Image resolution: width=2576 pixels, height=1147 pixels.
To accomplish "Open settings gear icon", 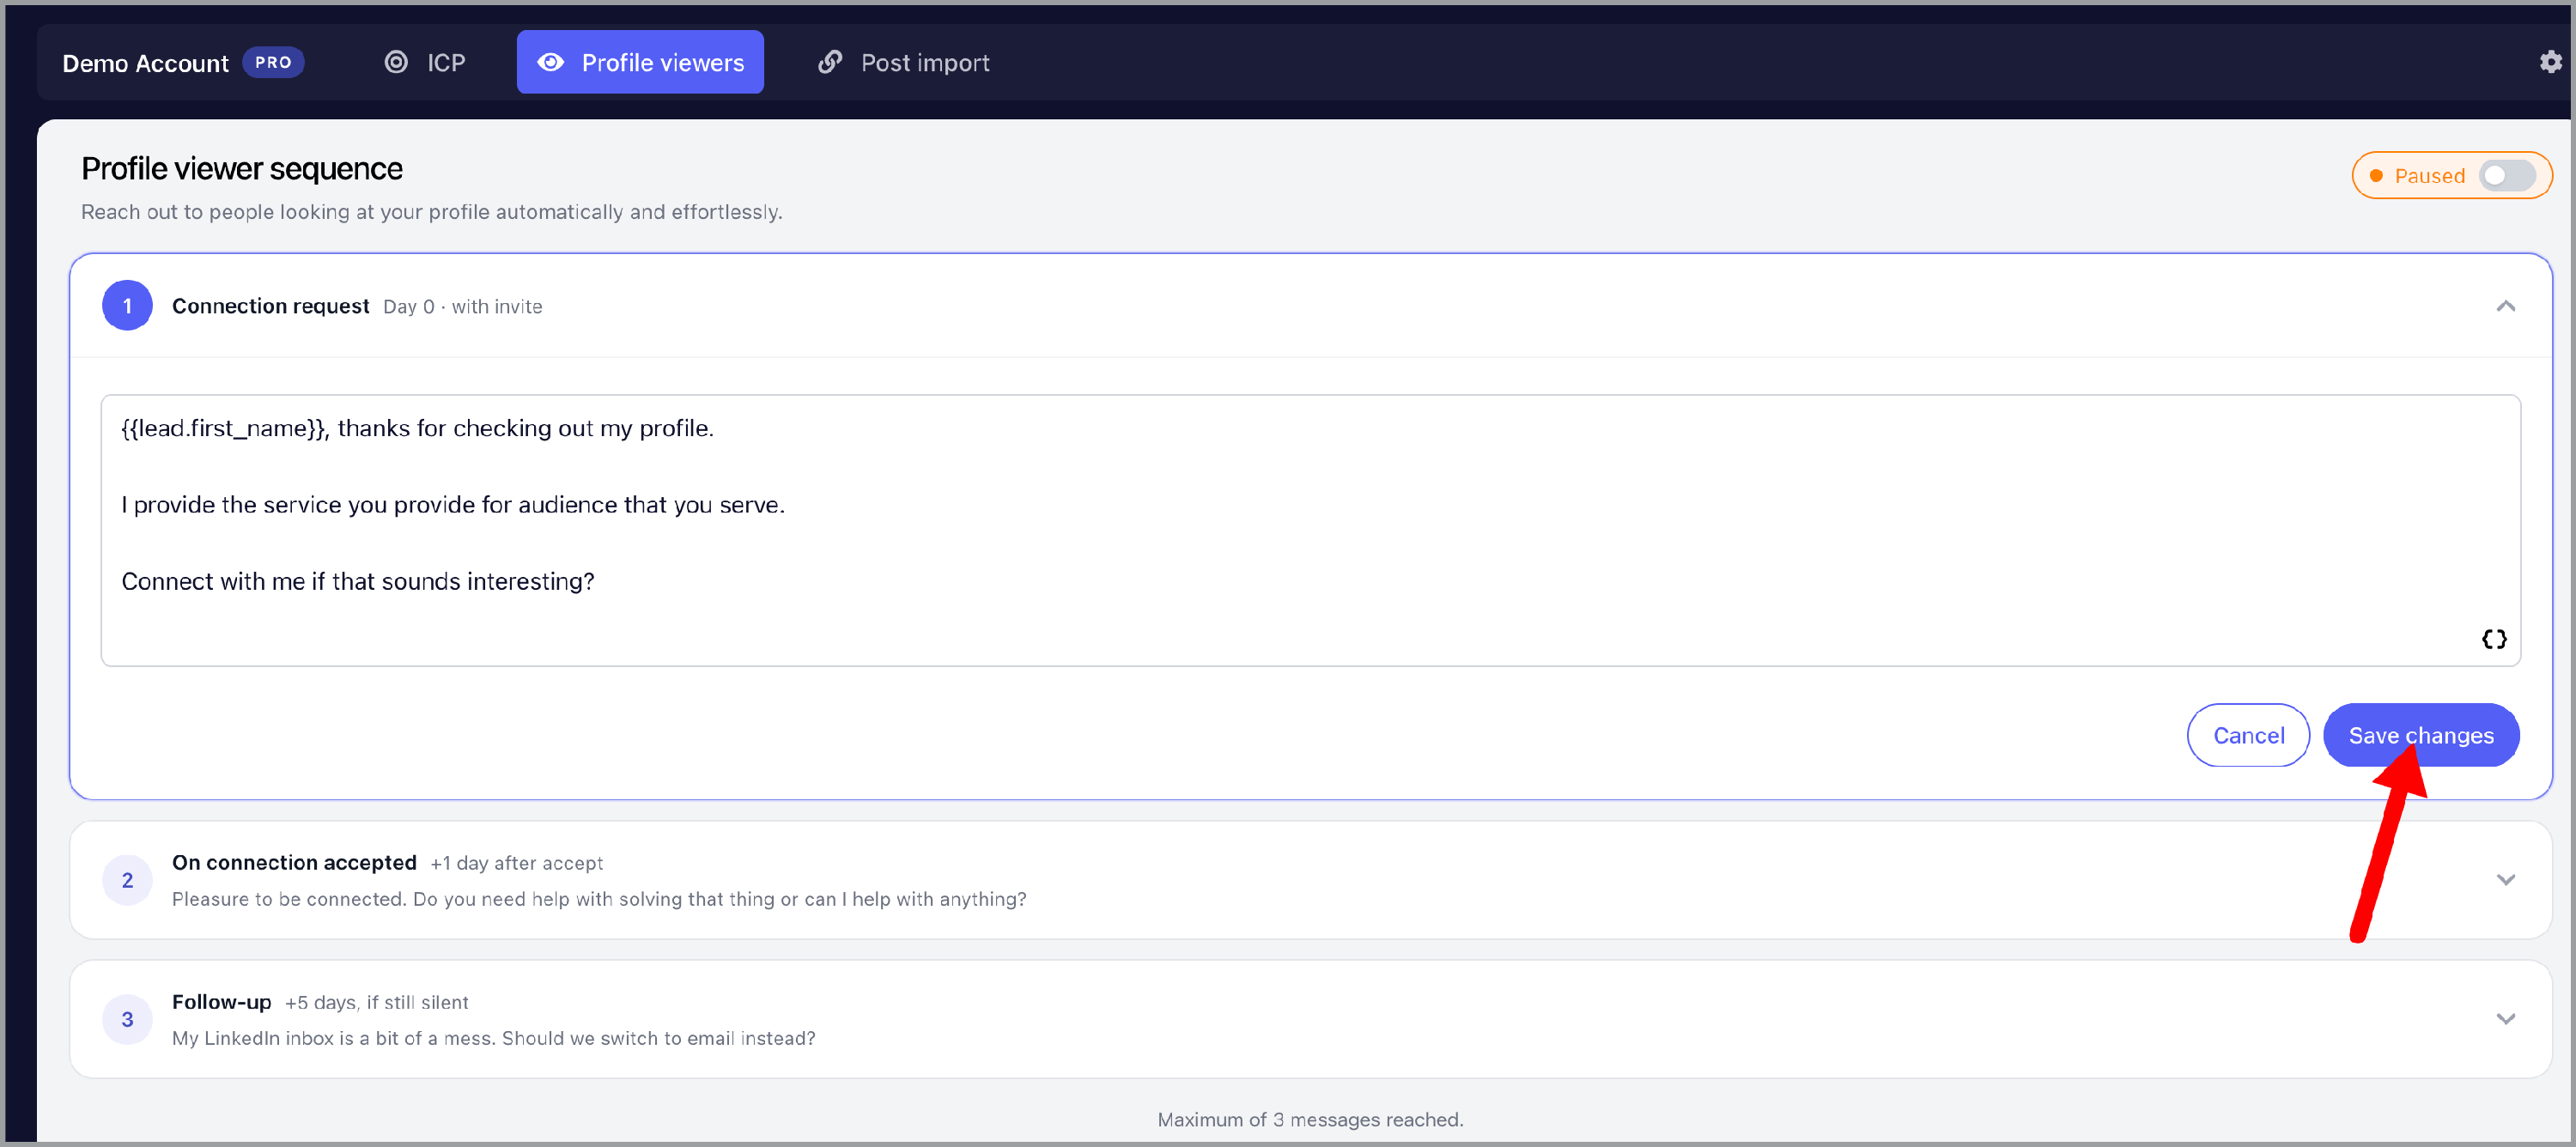I will point(2551,62).
